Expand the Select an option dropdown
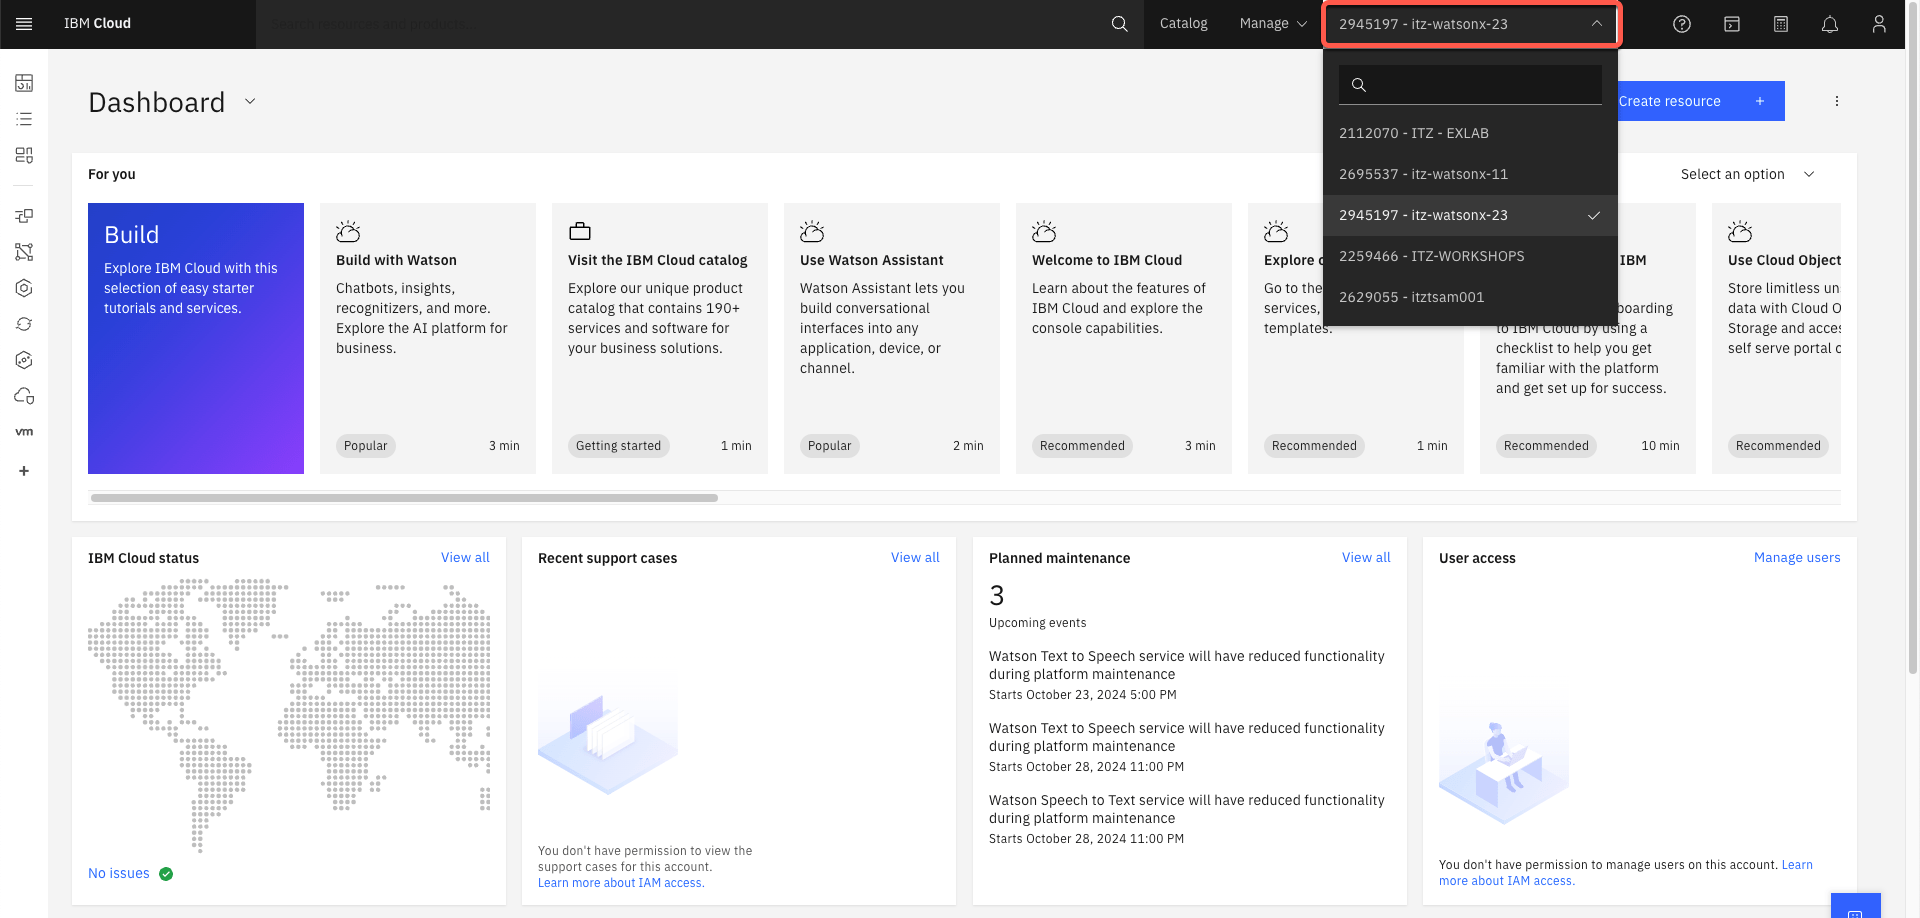This screenshot has height=918, width=1920. tap(1746, 174)
